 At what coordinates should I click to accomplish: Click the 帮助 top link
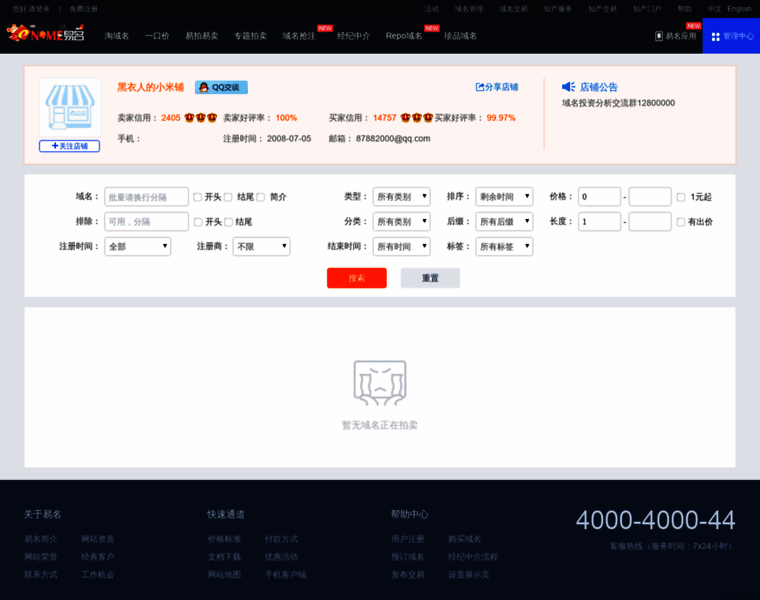point(684,9)
